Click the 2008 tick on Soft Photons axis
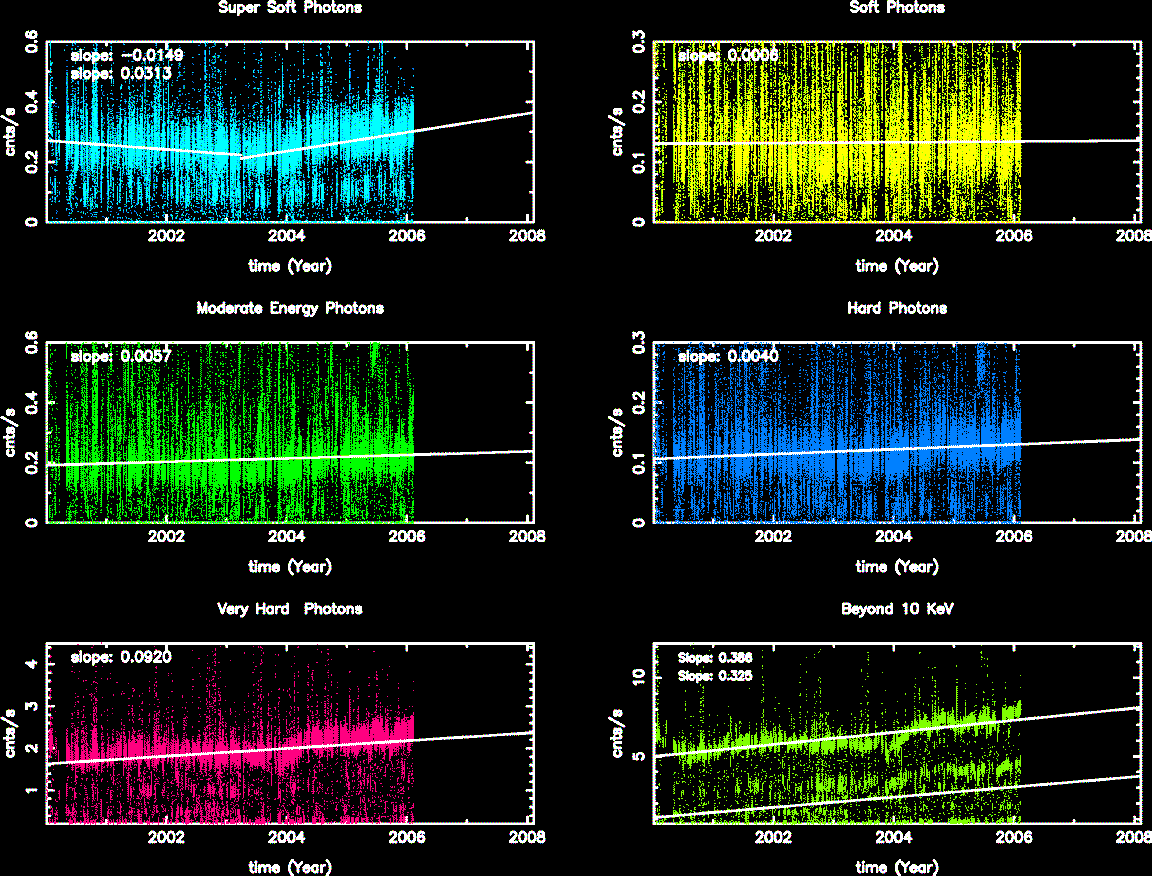This screenshot has height=876, width=1152. click(x=1132, y=238)
